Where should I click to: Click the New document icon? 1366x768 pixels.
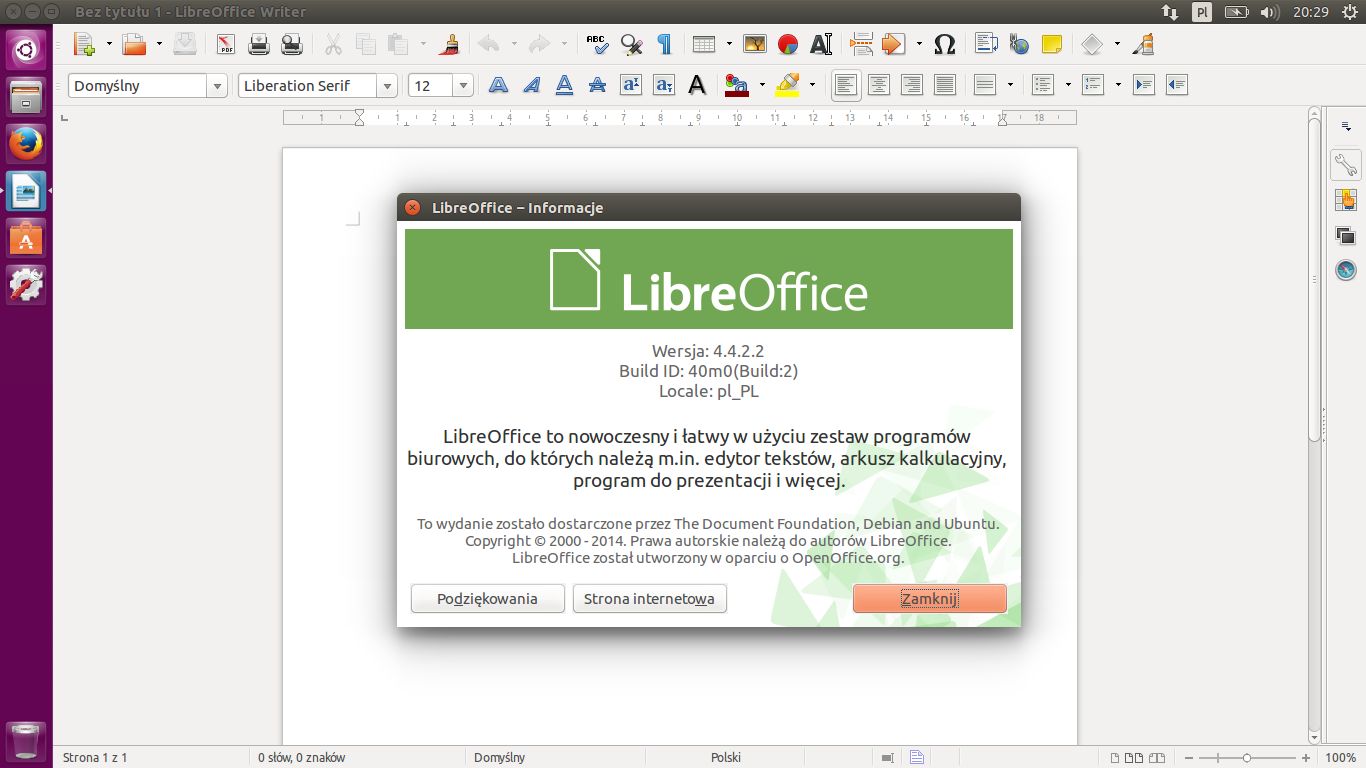point(84,44)
